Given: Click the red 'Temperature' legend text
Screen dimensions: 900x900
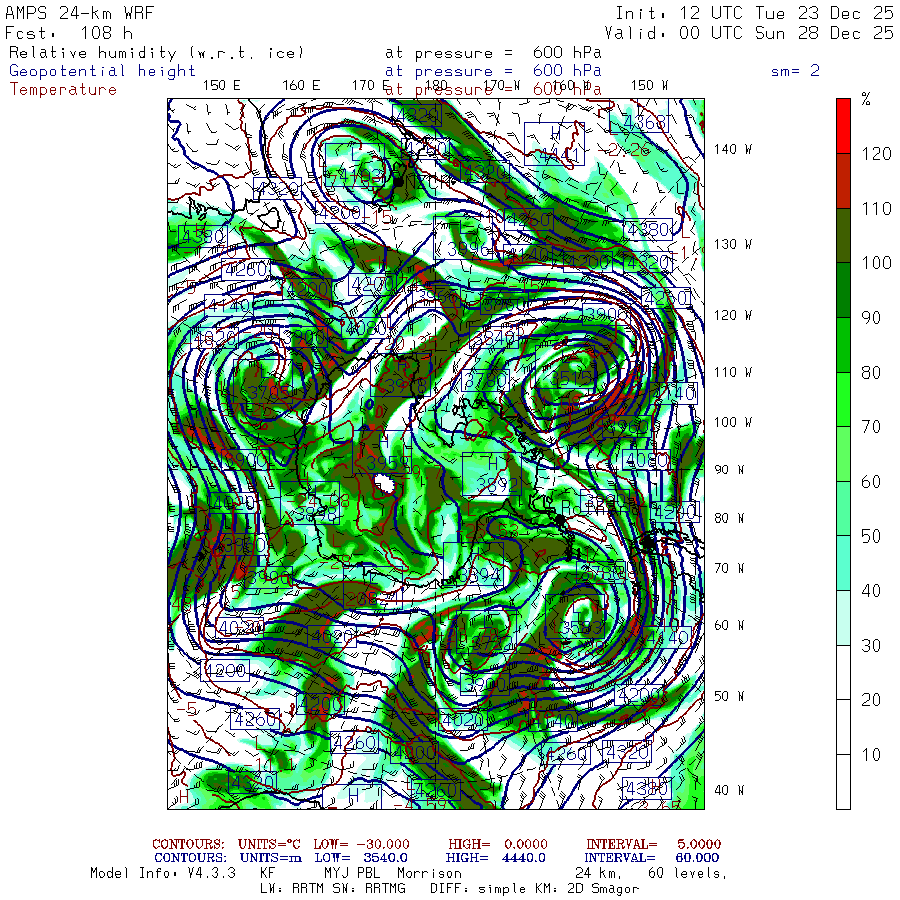Looking at the screenshot, I should [63, 89].
